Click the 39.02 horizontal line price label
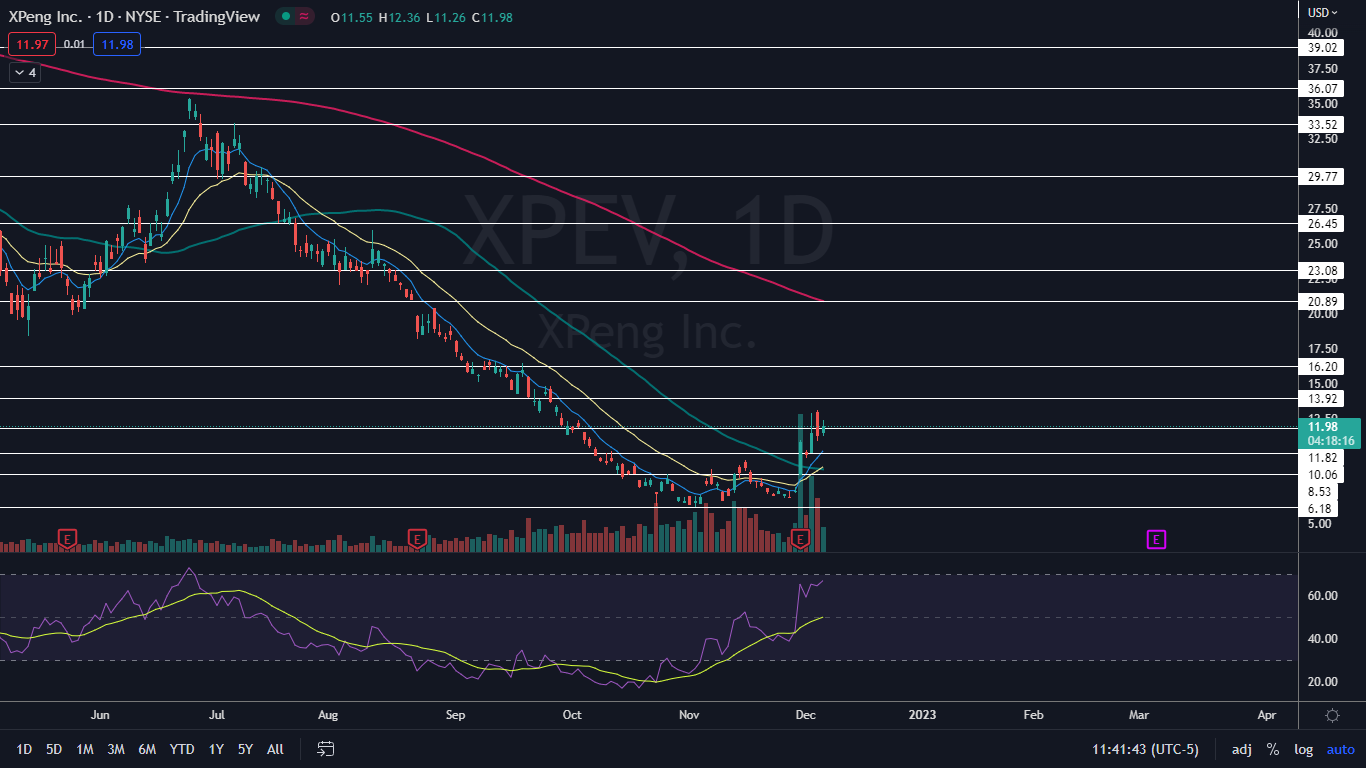The width and height of the screenshot is (1366, 768). point(1323,47)
